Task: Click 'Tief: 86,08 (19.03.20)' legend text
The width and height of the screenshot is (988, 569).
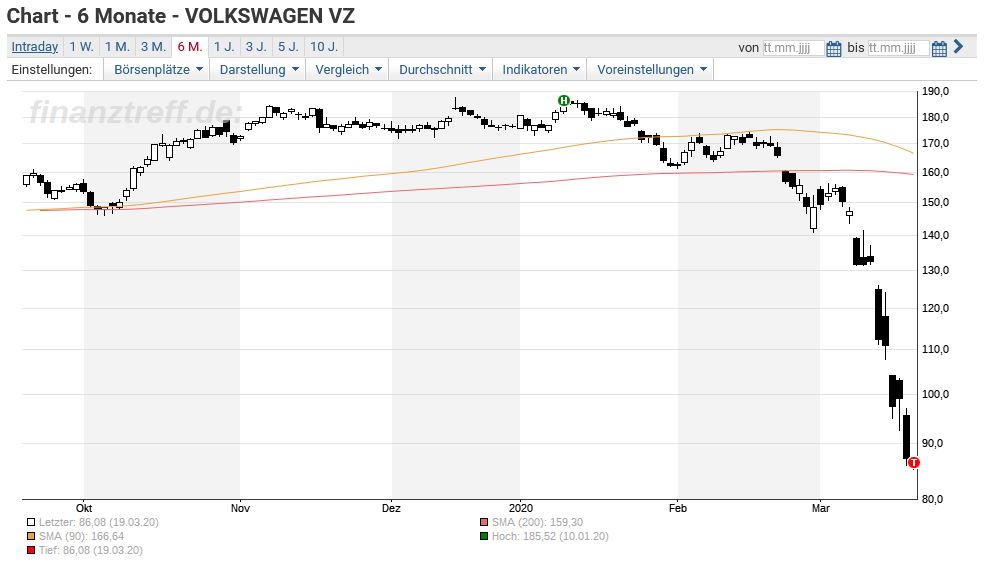Action: coord(91,550)
